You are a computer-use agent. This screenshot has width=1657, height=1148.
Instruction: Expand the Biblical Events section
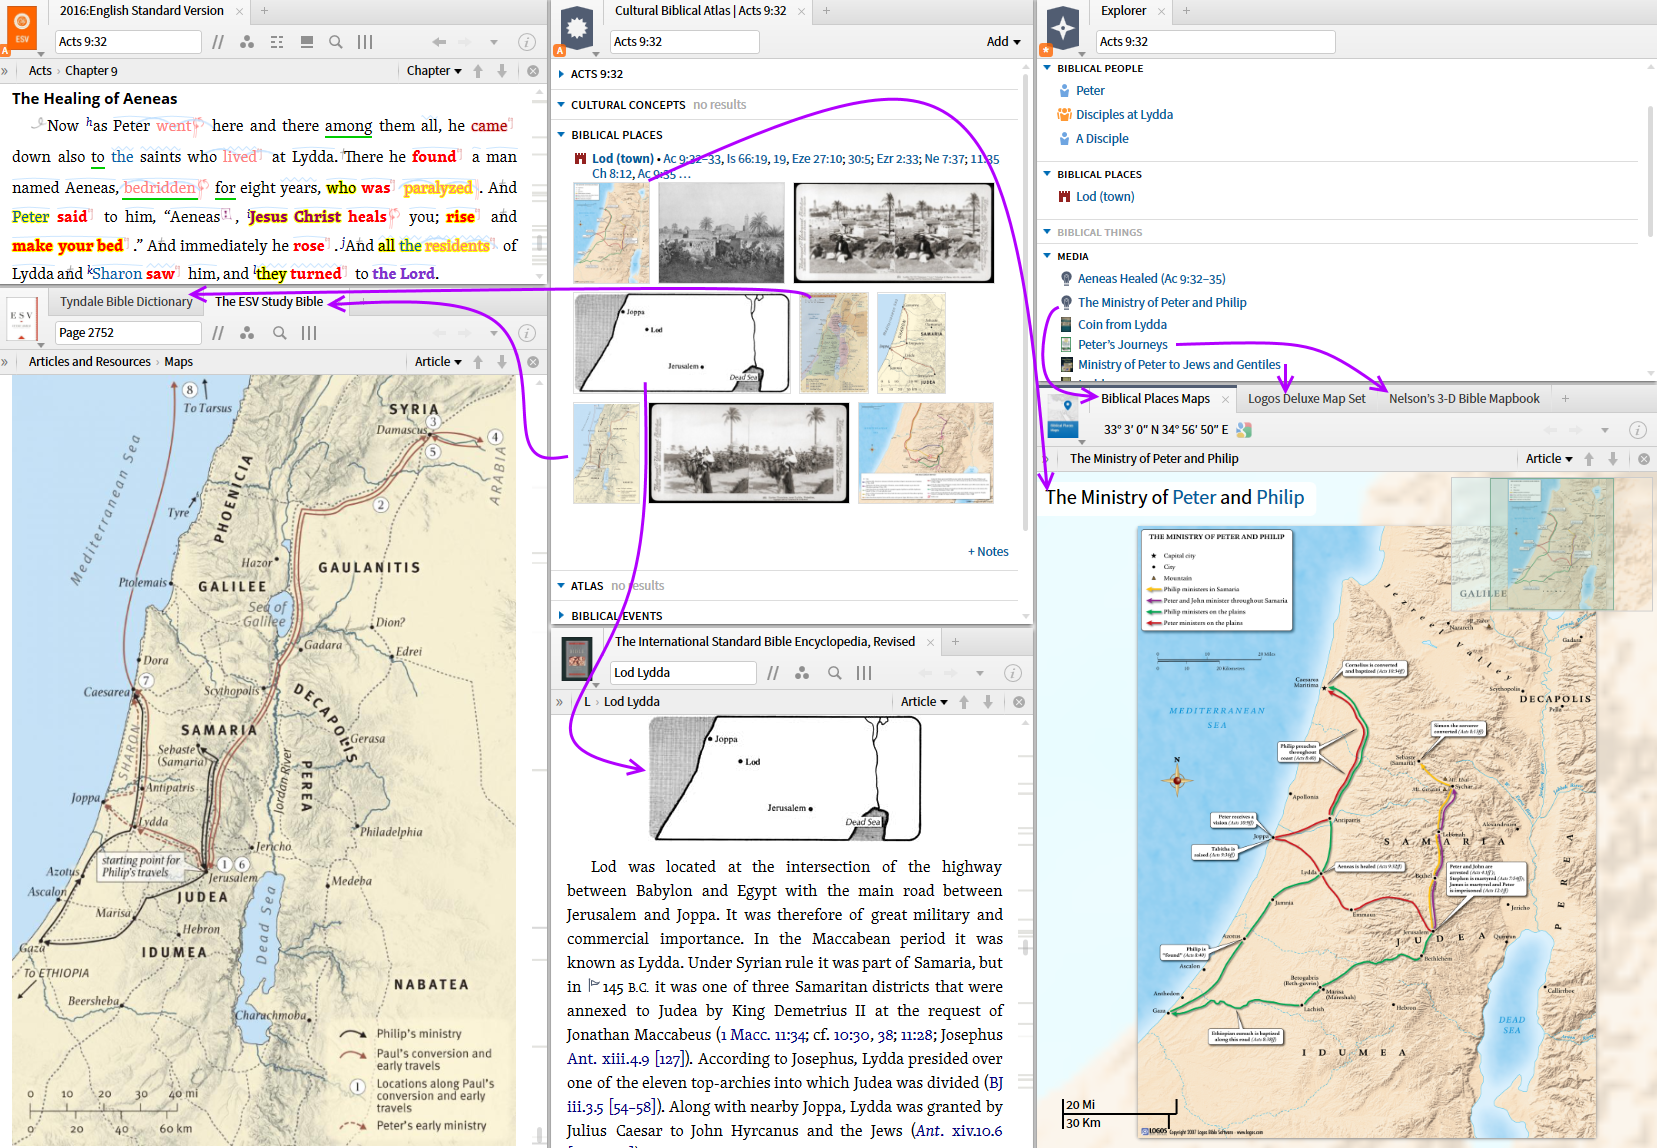pyautogui.click(x=561, y=616)
